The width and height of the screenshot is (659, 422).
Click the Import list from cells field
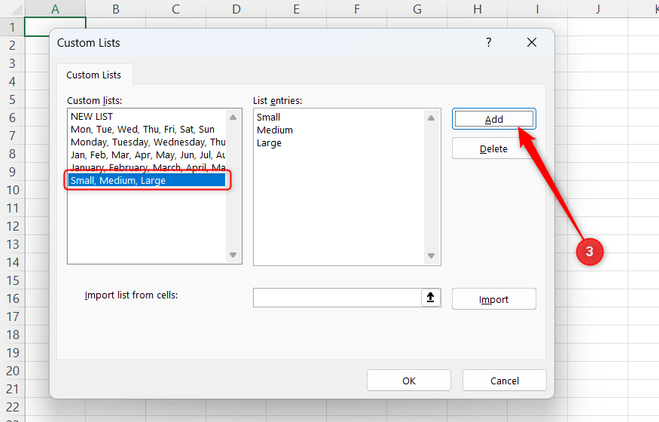point(337,298)
